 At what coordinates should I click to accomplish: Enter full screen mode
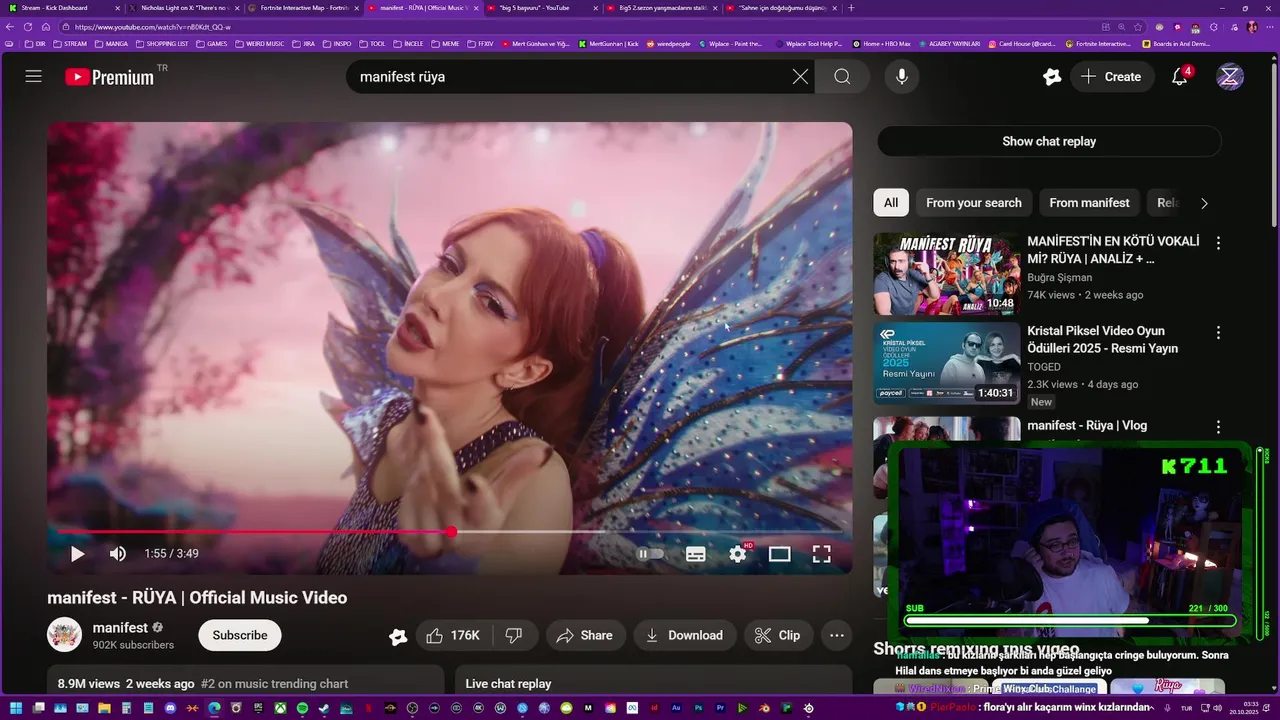(822, 554)
